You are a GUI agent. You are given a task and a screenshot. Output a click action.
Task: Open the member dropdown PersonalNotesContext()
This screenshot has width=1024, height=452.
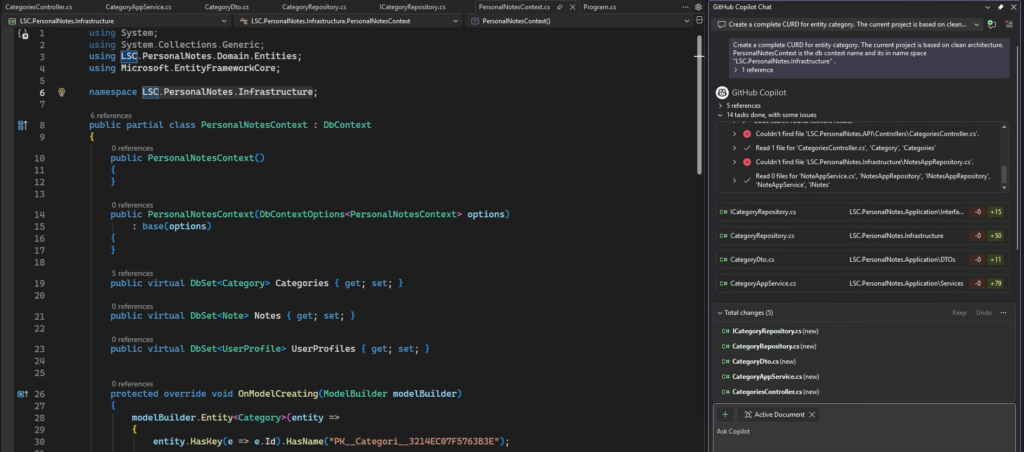580,21
